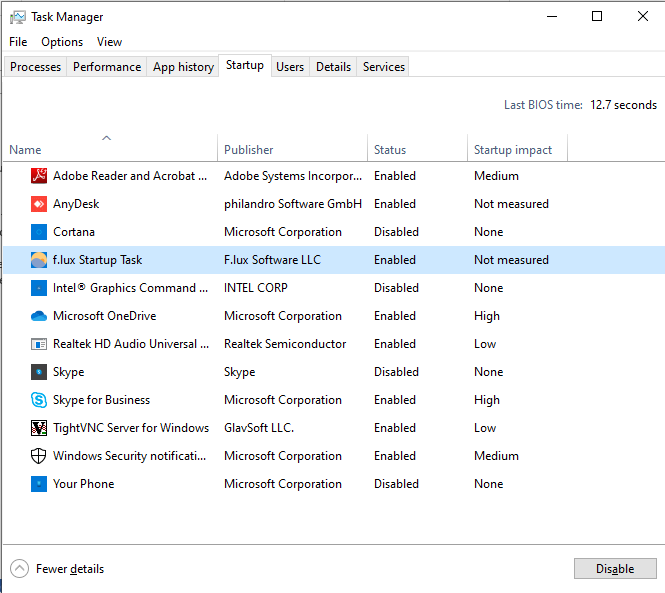665x593 pixels.
Task: Switch to the Services tab
Action: (383, 67)
